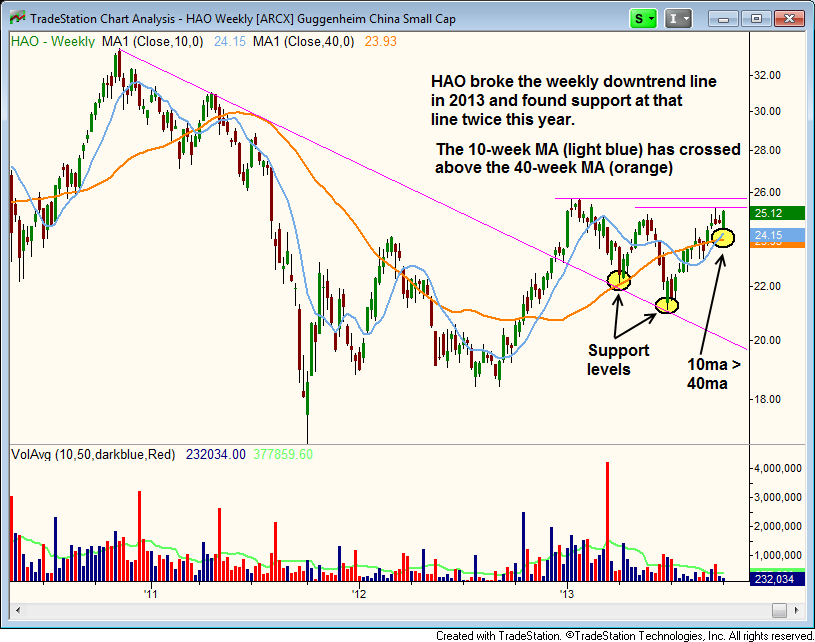815x642 pixels.
Task: Click the 4,000,000 volume axis label
Action: pos(778,468)
